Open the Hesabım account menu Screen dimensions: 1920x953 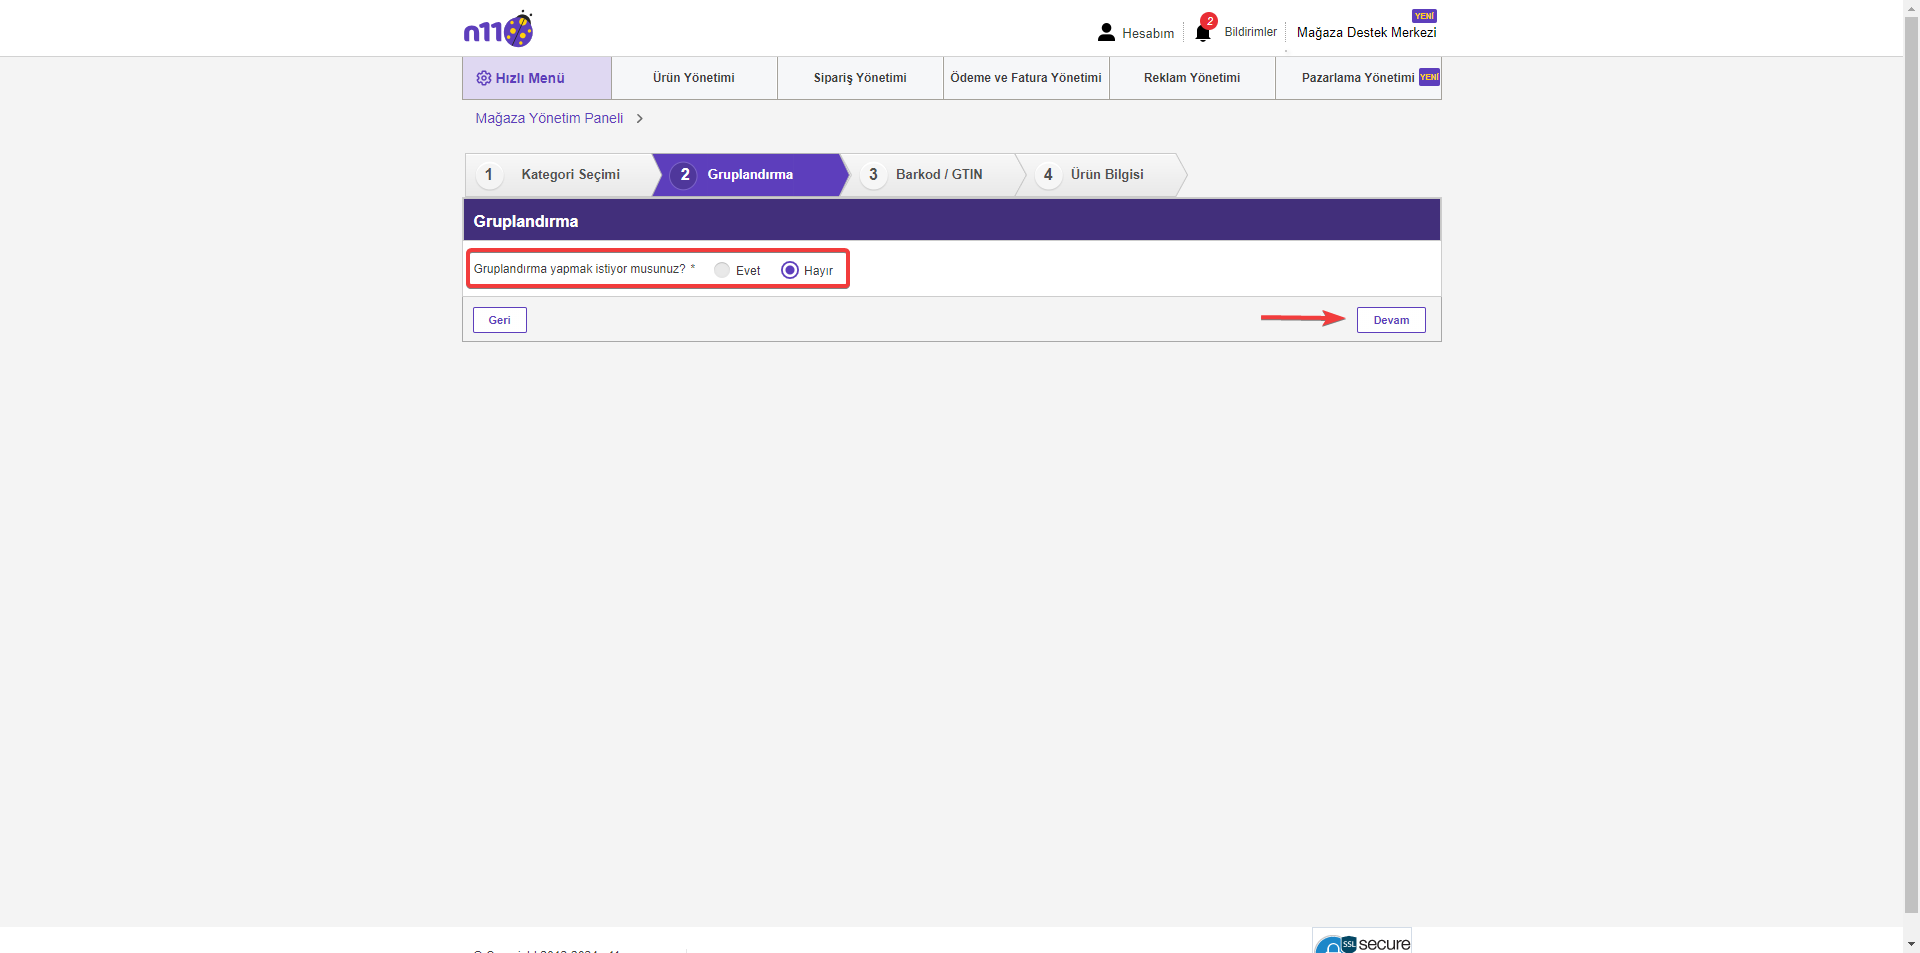click(x=1136, y=33)
